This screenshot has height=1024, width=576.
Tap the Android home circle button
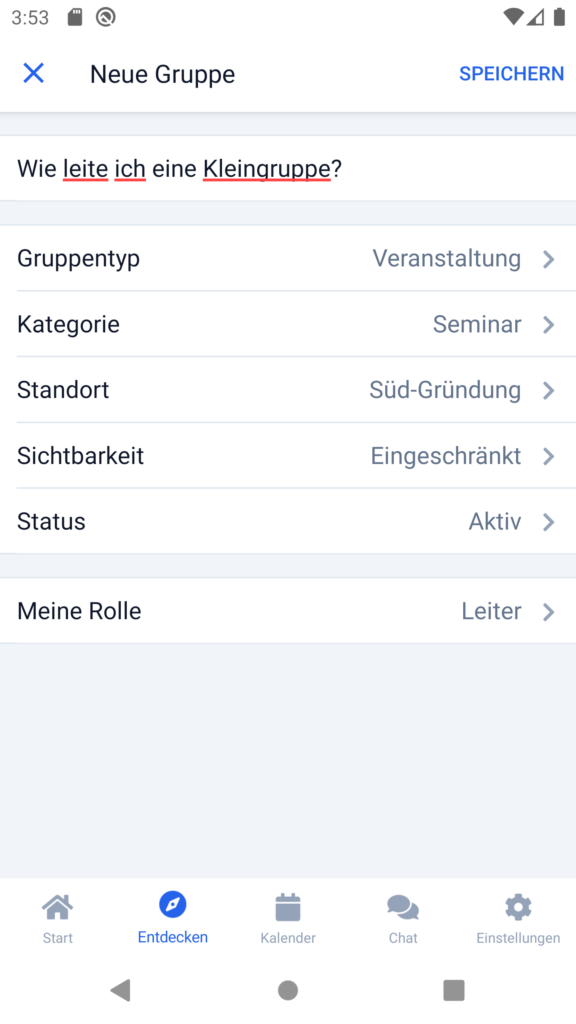coord(288,990)
